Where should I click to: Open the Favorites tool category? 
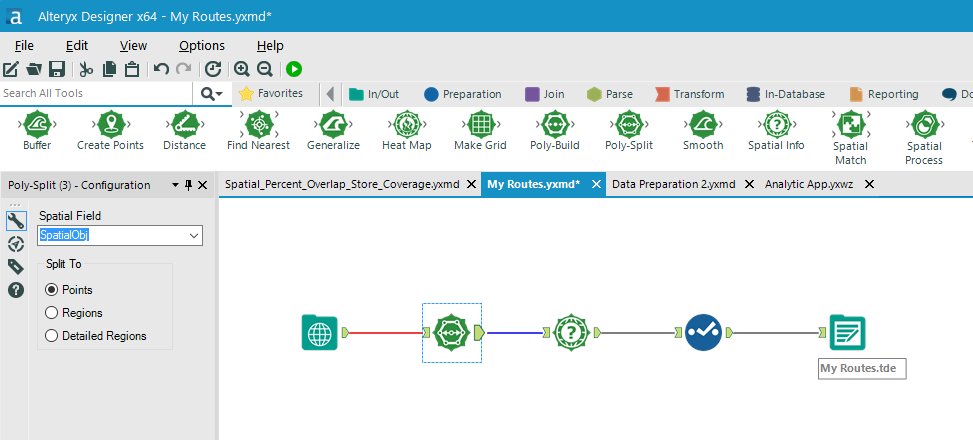(x=271, y=94)
